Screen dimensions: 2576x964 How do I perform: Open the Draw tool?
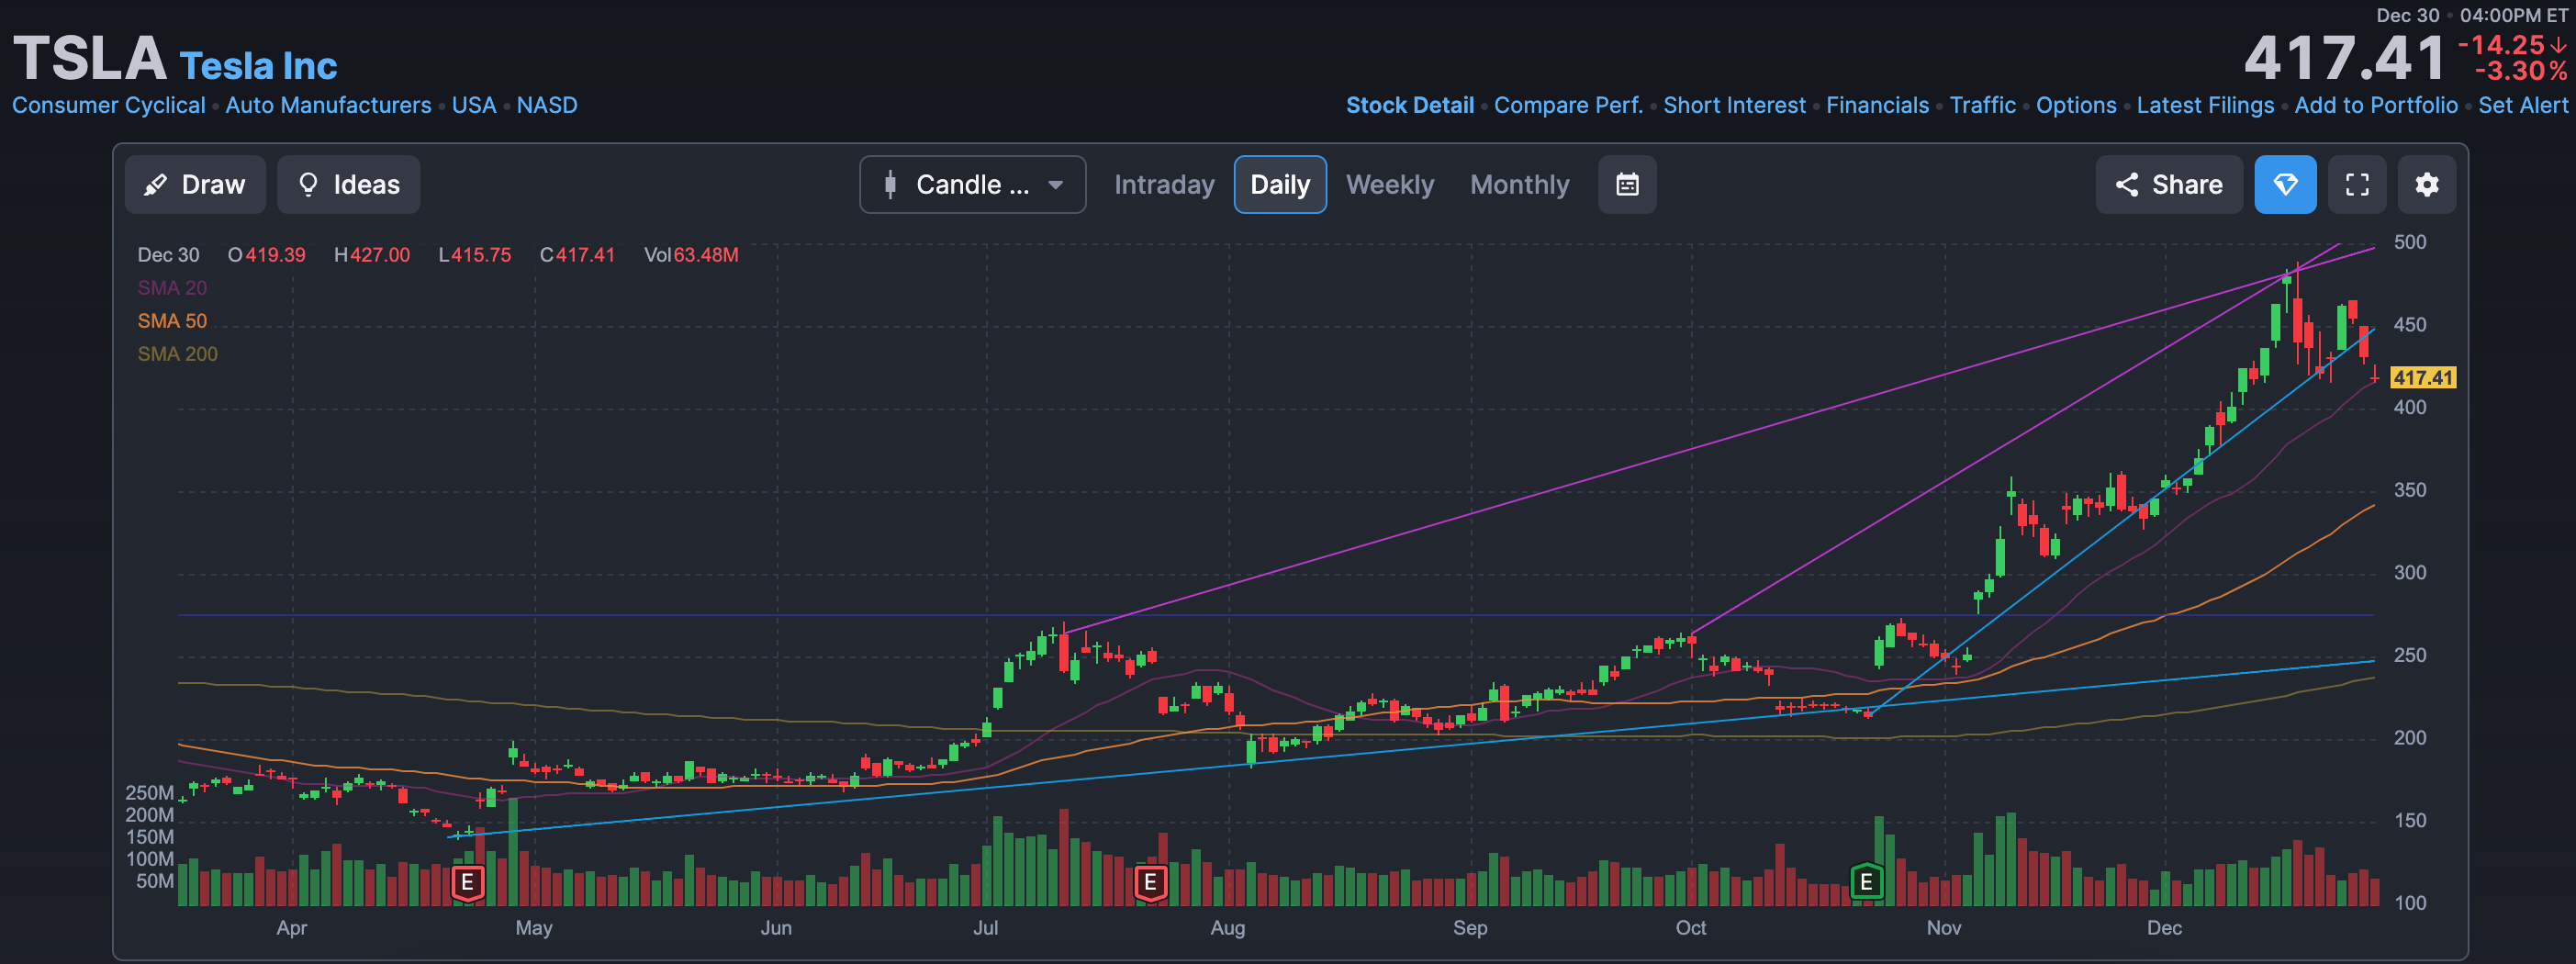(195, 185)
